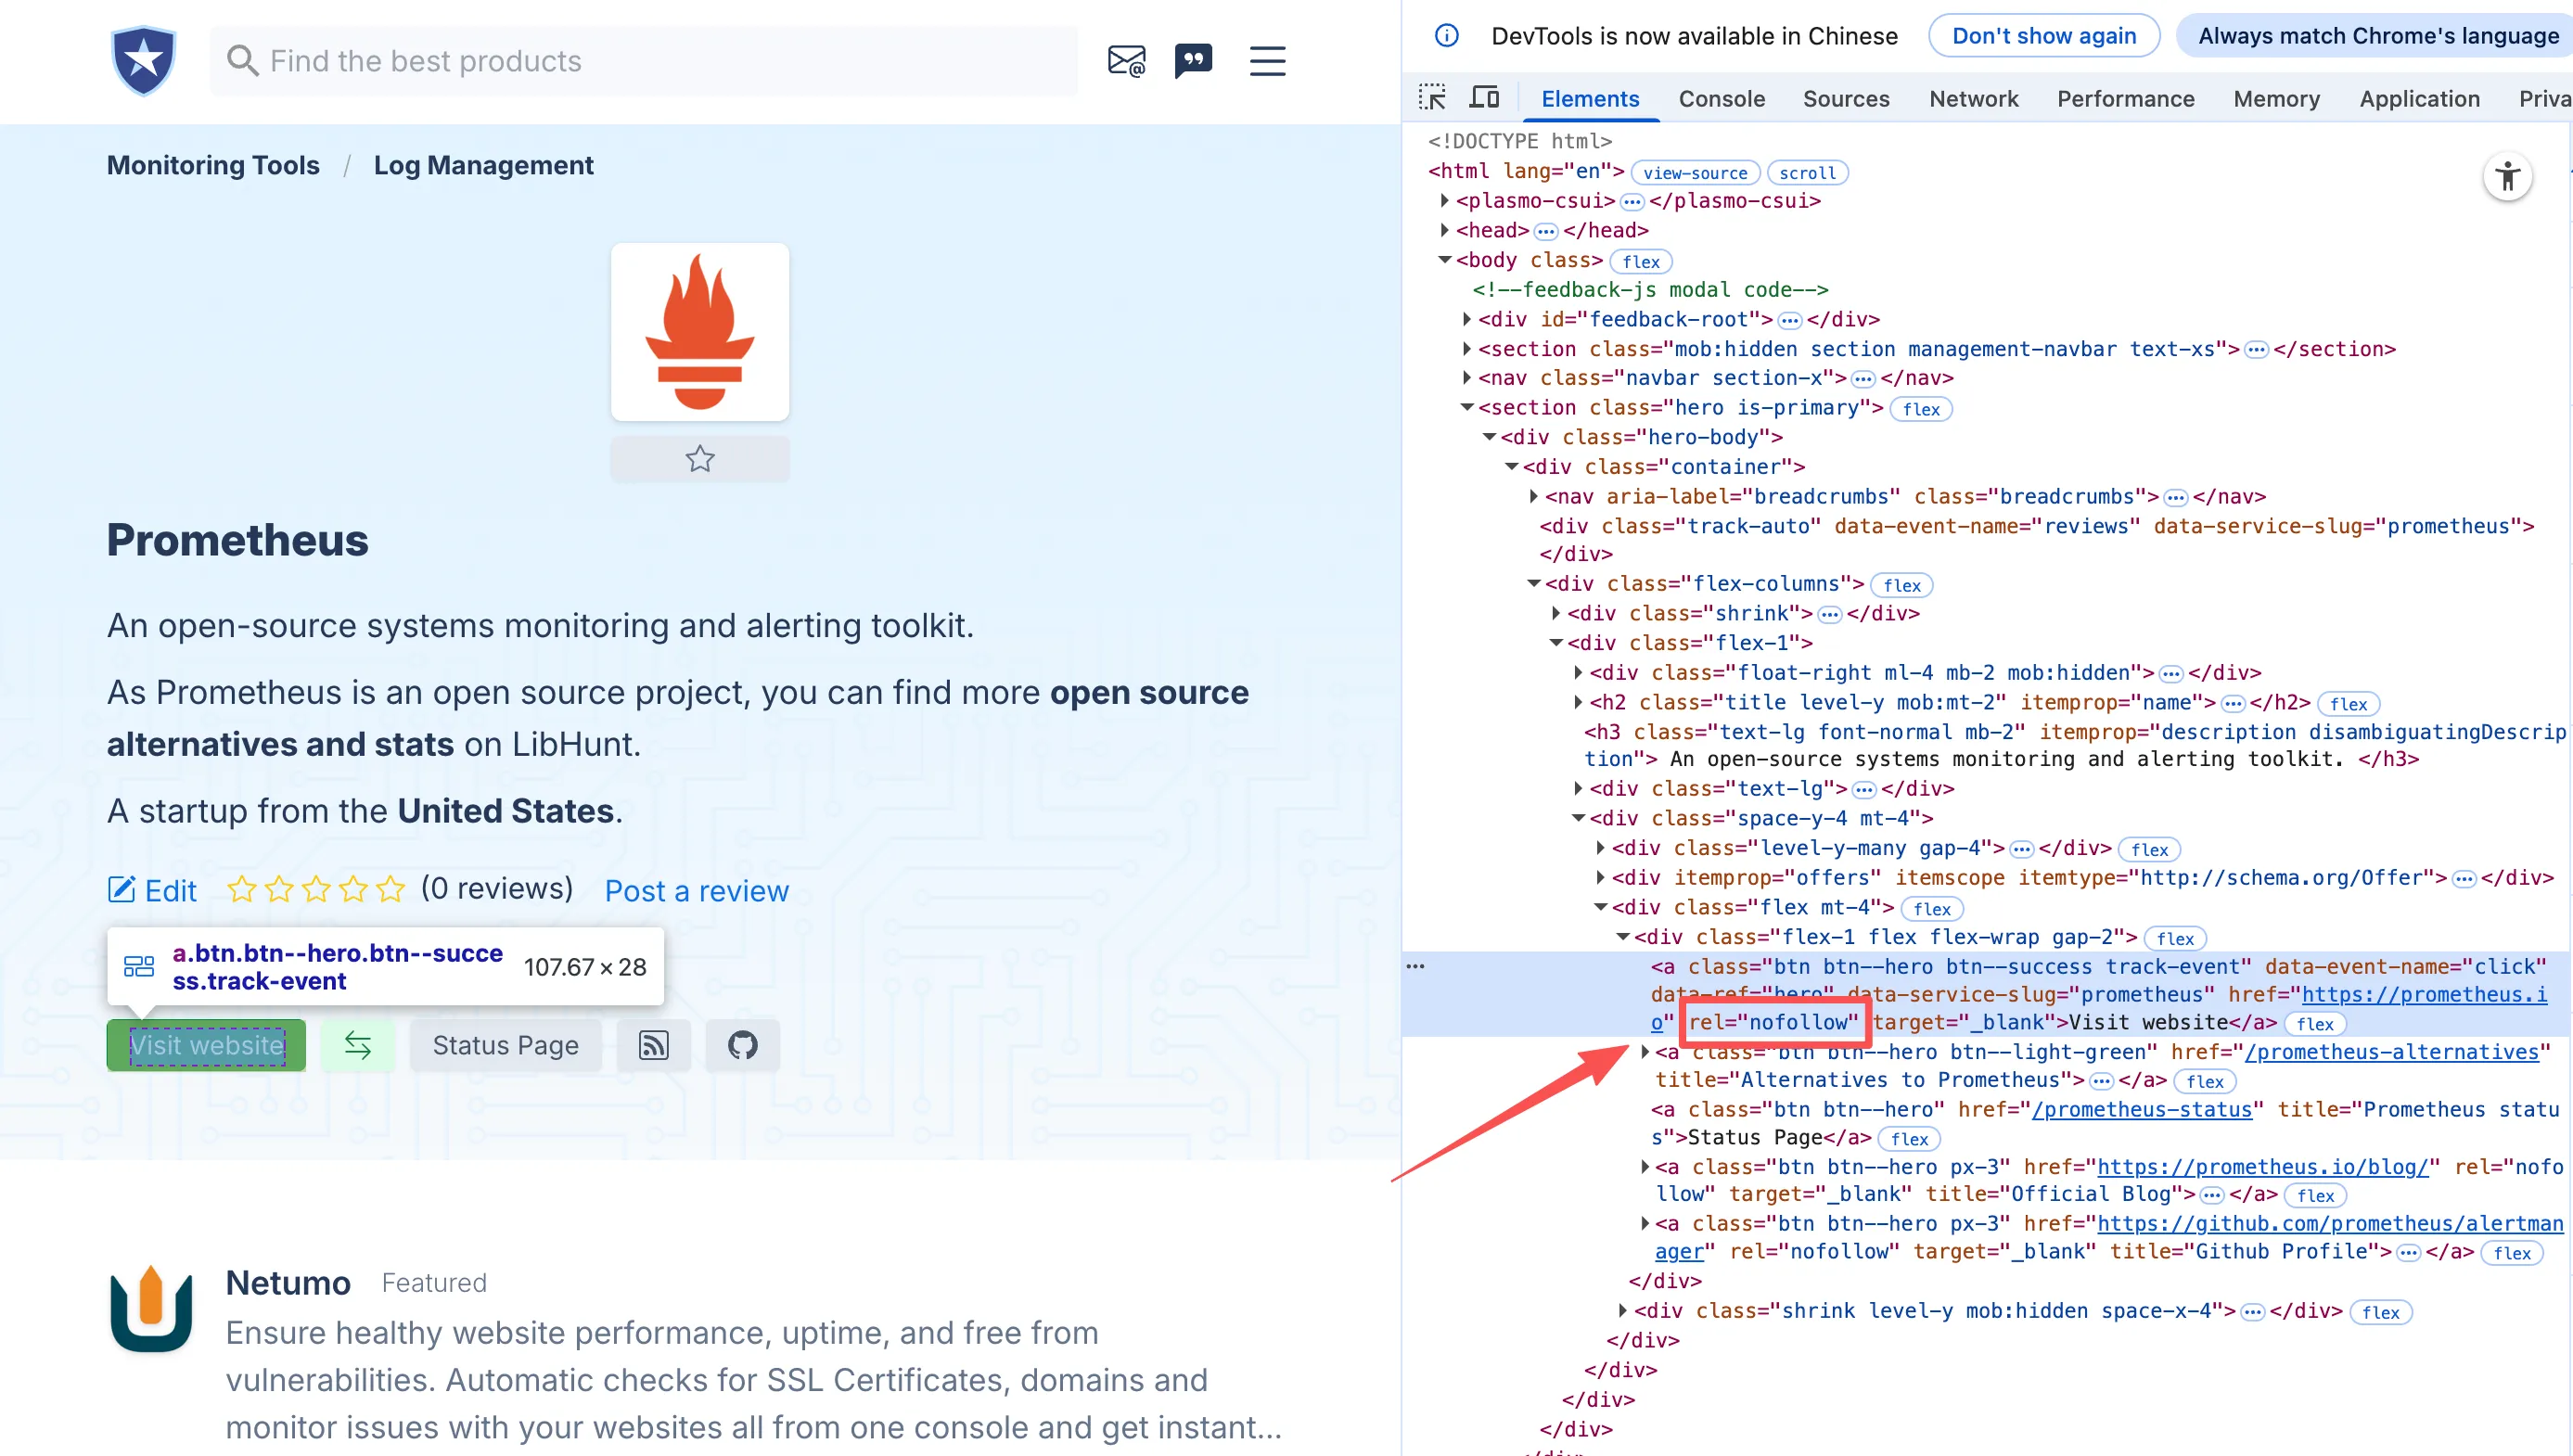Click the GitHub profile icon button
This screenshot has height=1456, width=2573.
coord(742,1045)
